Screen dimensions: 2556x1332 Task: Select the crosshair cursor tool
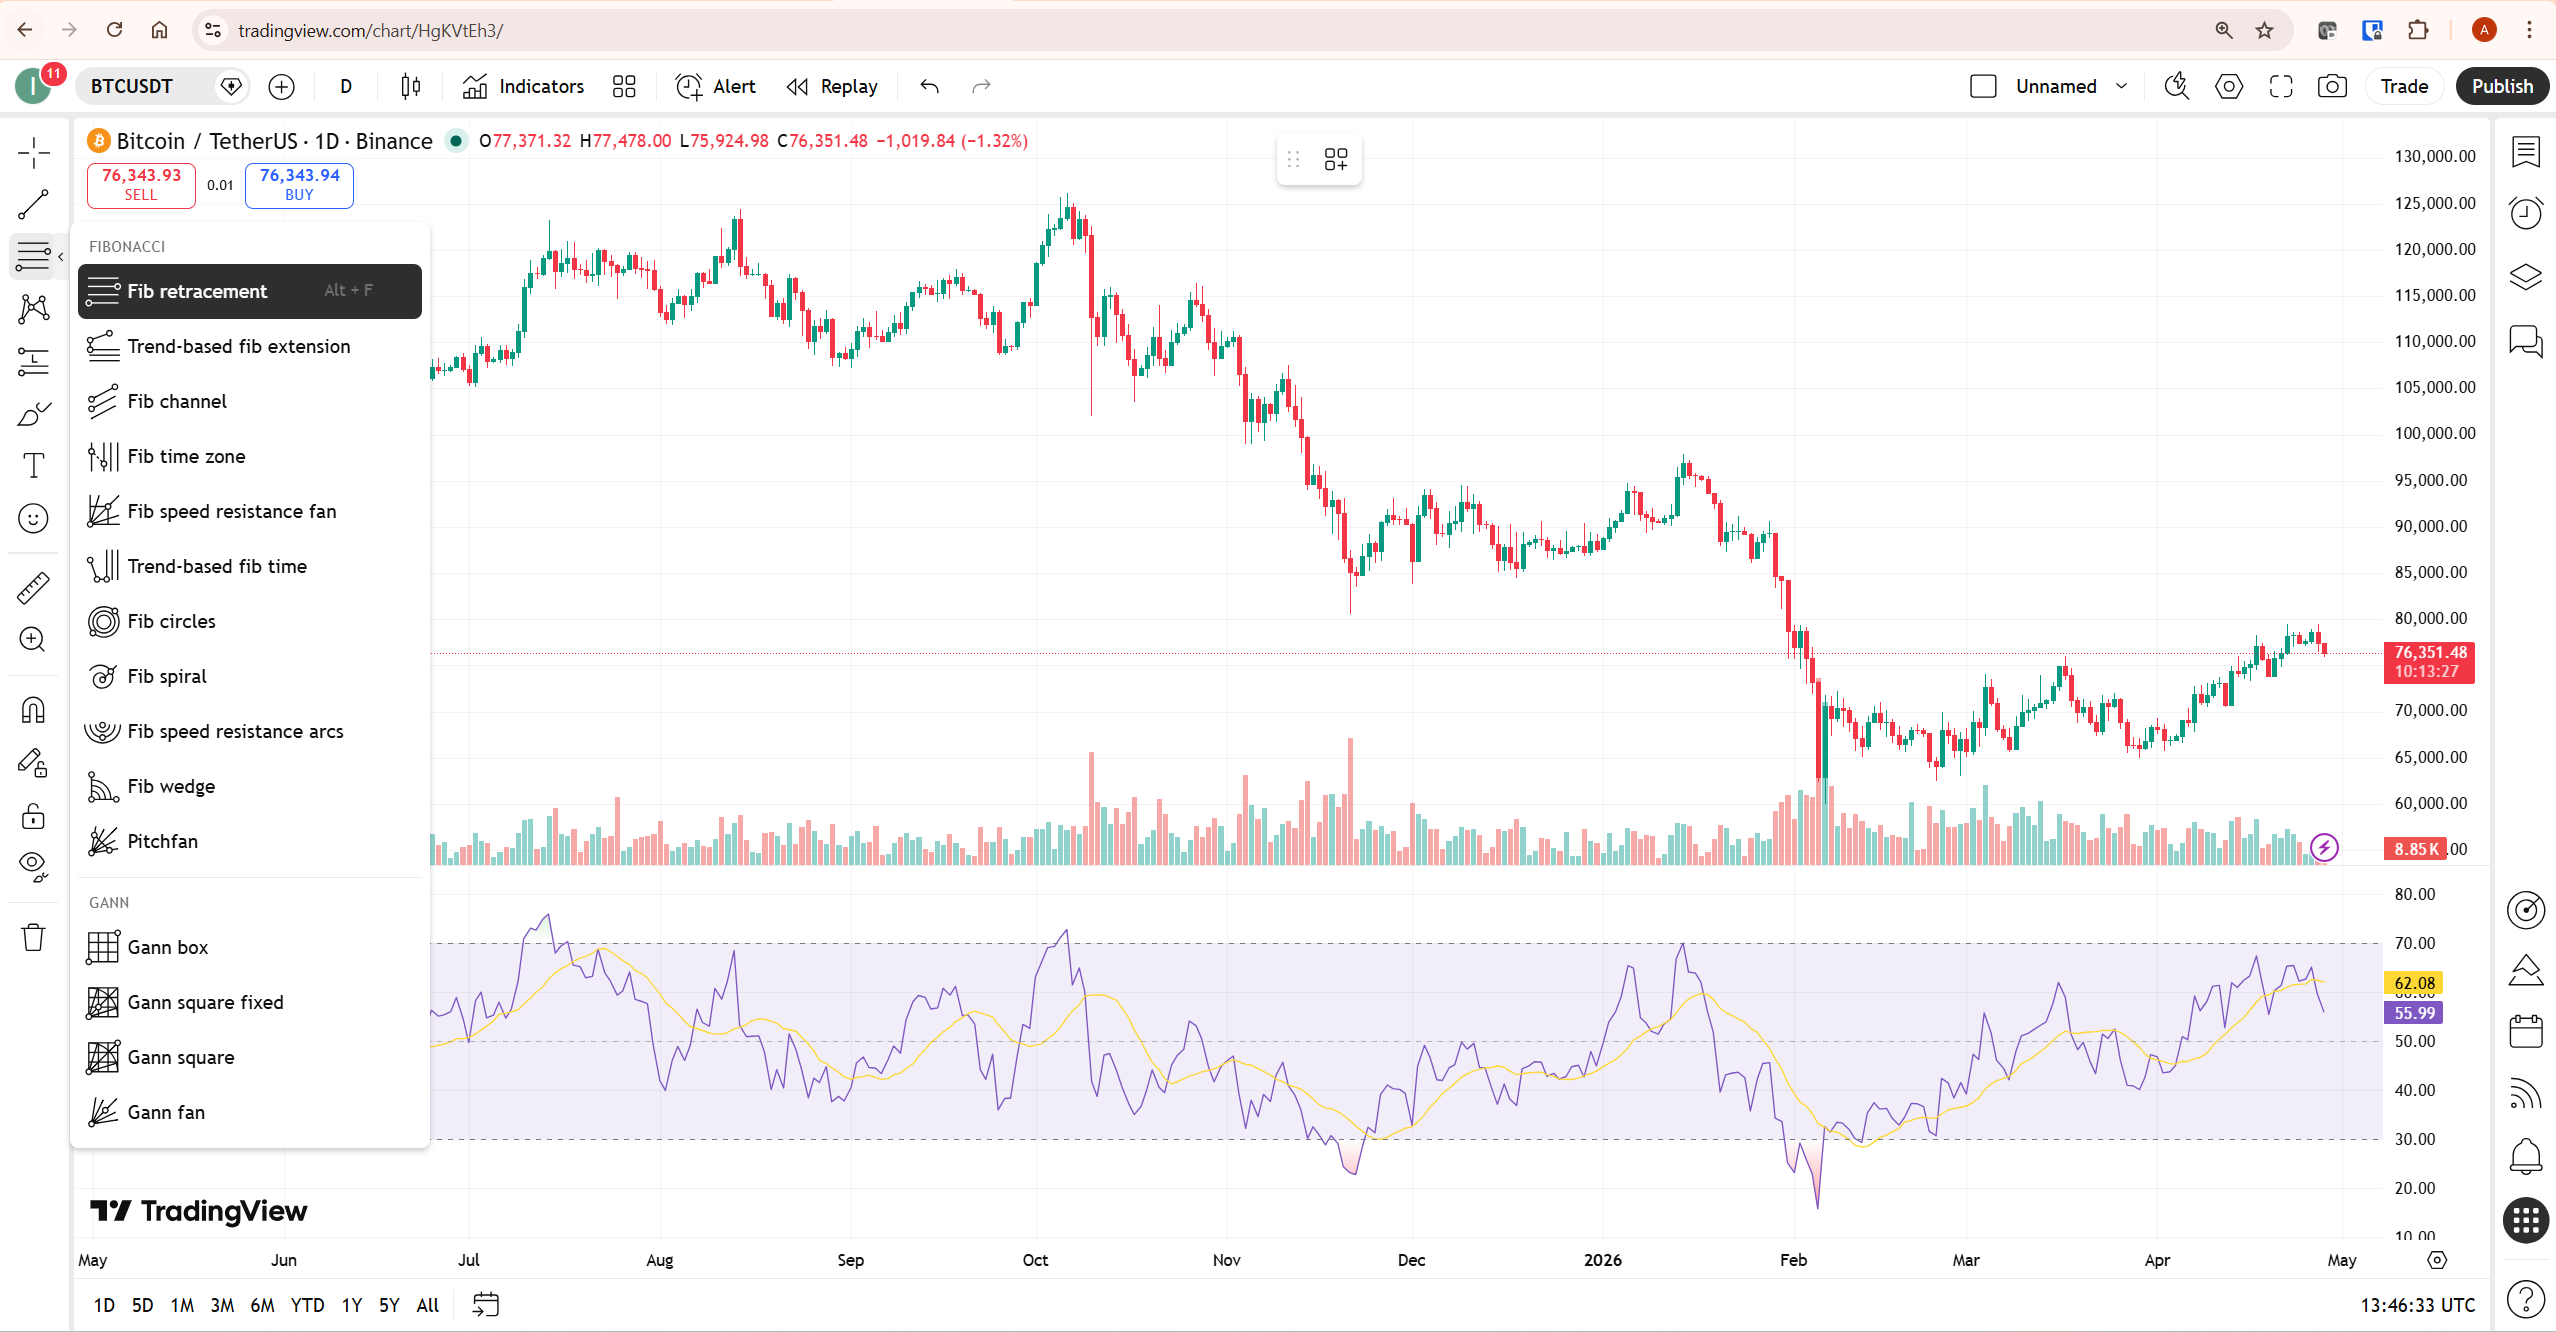[33, 153]
